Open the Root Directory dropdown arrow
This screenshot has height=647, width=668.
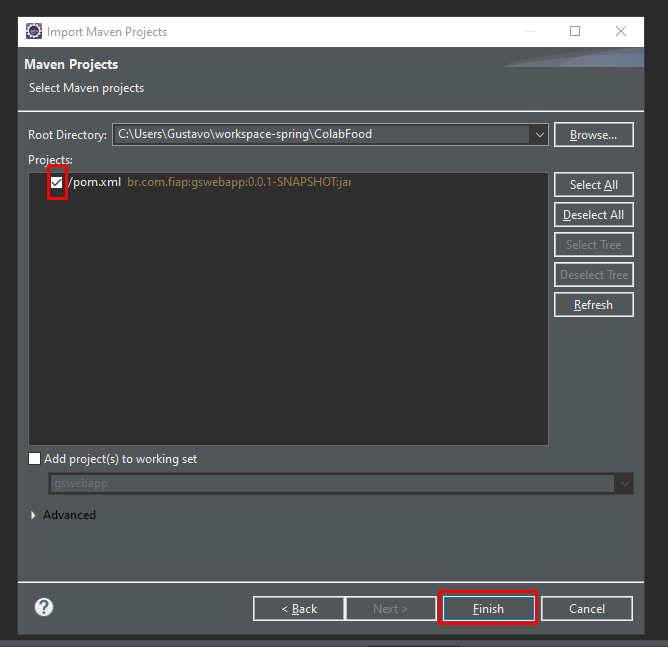[x=539, y=135]
